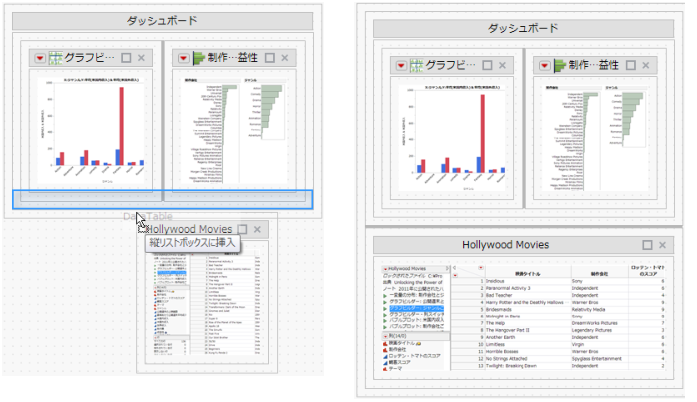The width and height of the screenshot is (697, 402).
Task: Click nominal icon beside テーマ column
Action: click(385, 369)
